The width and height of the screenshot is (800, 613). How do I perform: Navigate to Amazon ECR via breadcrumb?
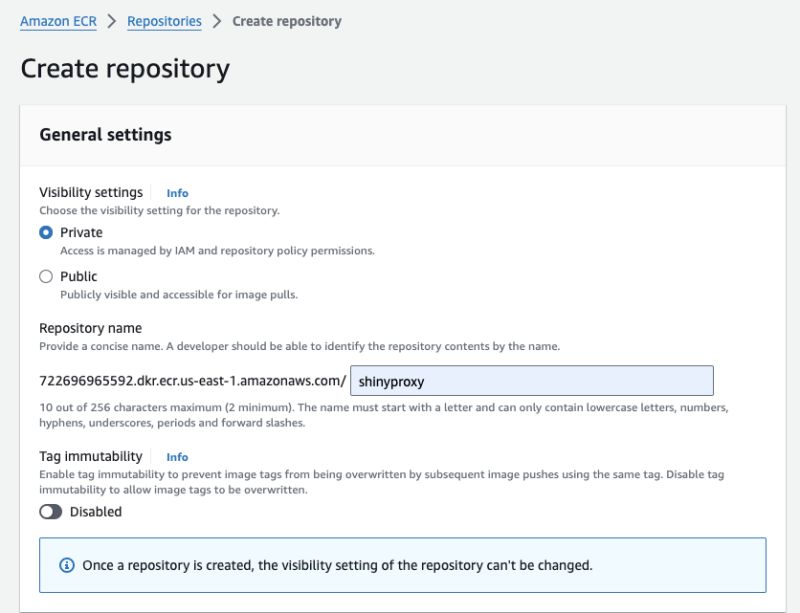point(59,20)
